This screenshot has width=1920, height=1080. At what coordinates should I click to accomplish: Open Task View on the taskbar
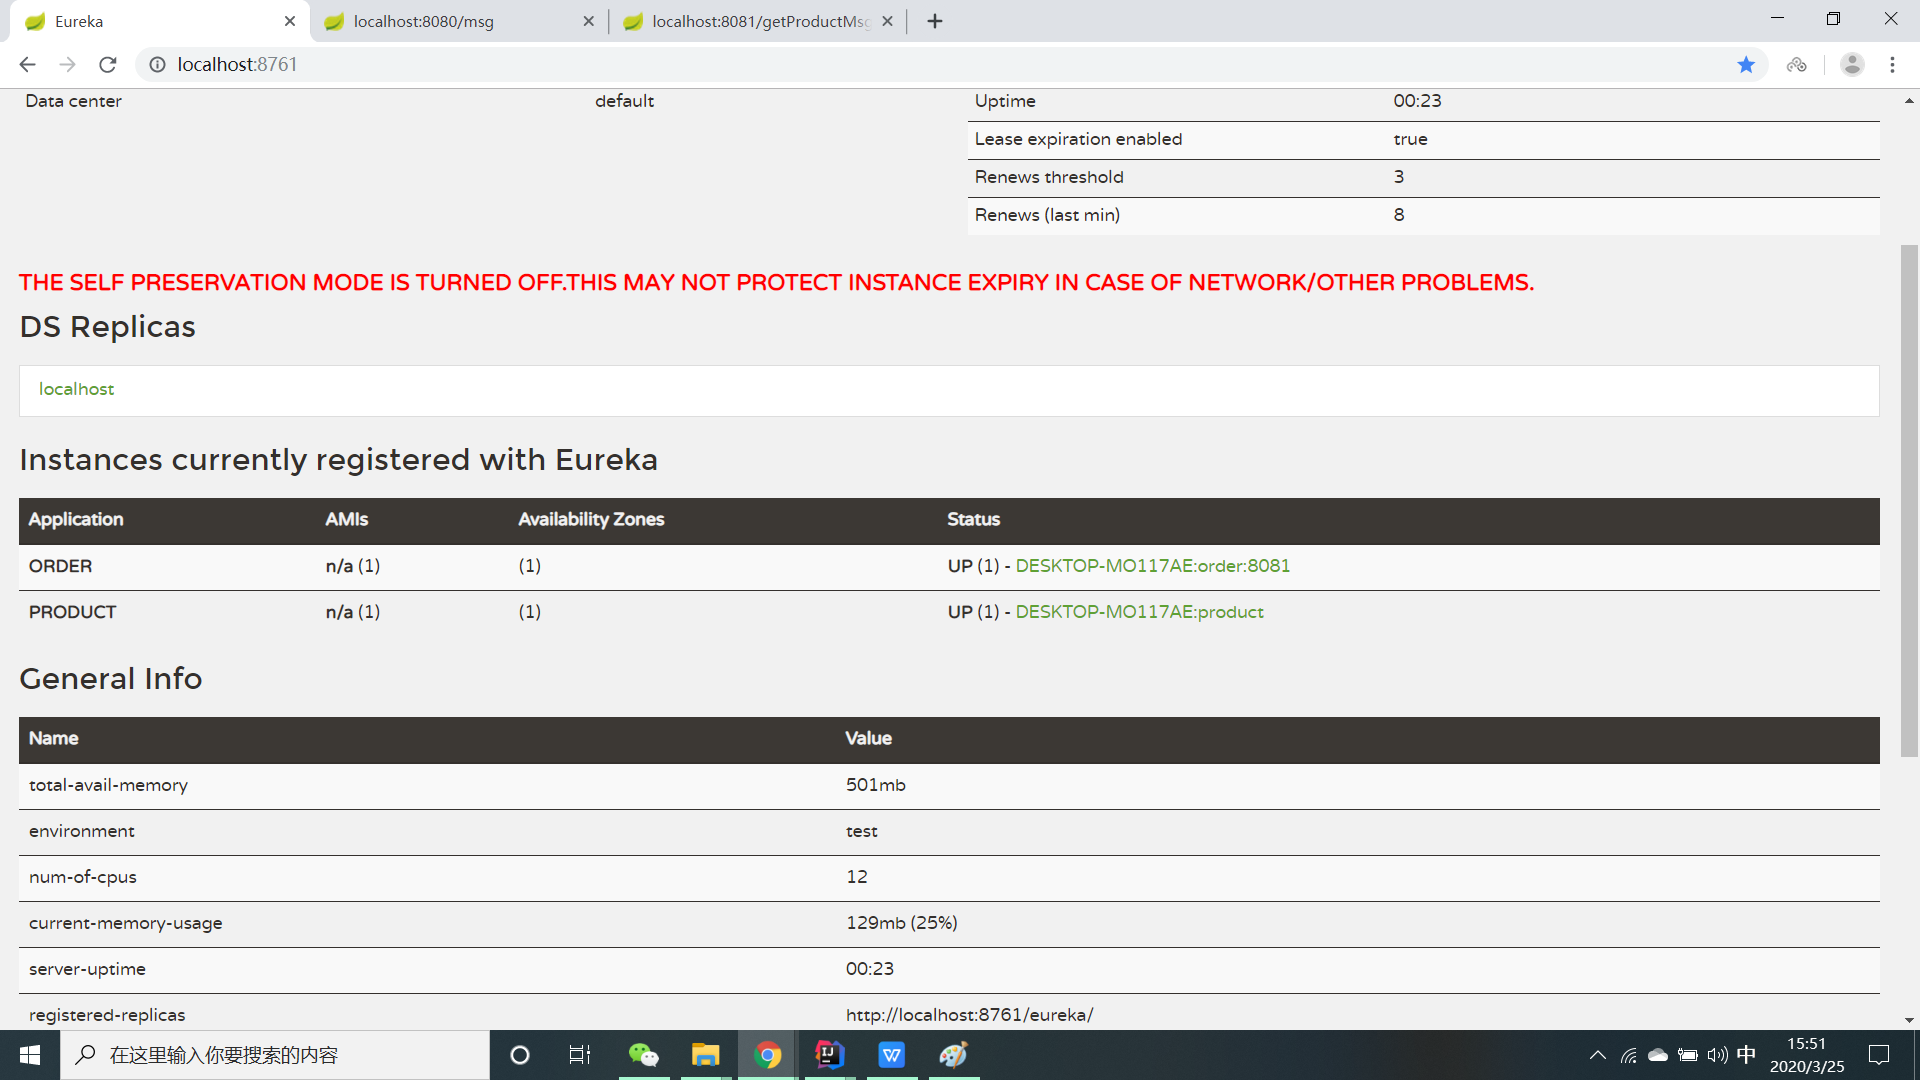[x=580, y=1055]
